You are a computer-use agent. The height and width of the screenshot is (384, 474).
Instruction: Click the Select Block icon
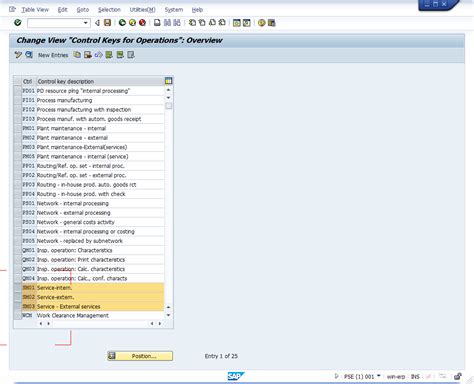click(120, 55)
